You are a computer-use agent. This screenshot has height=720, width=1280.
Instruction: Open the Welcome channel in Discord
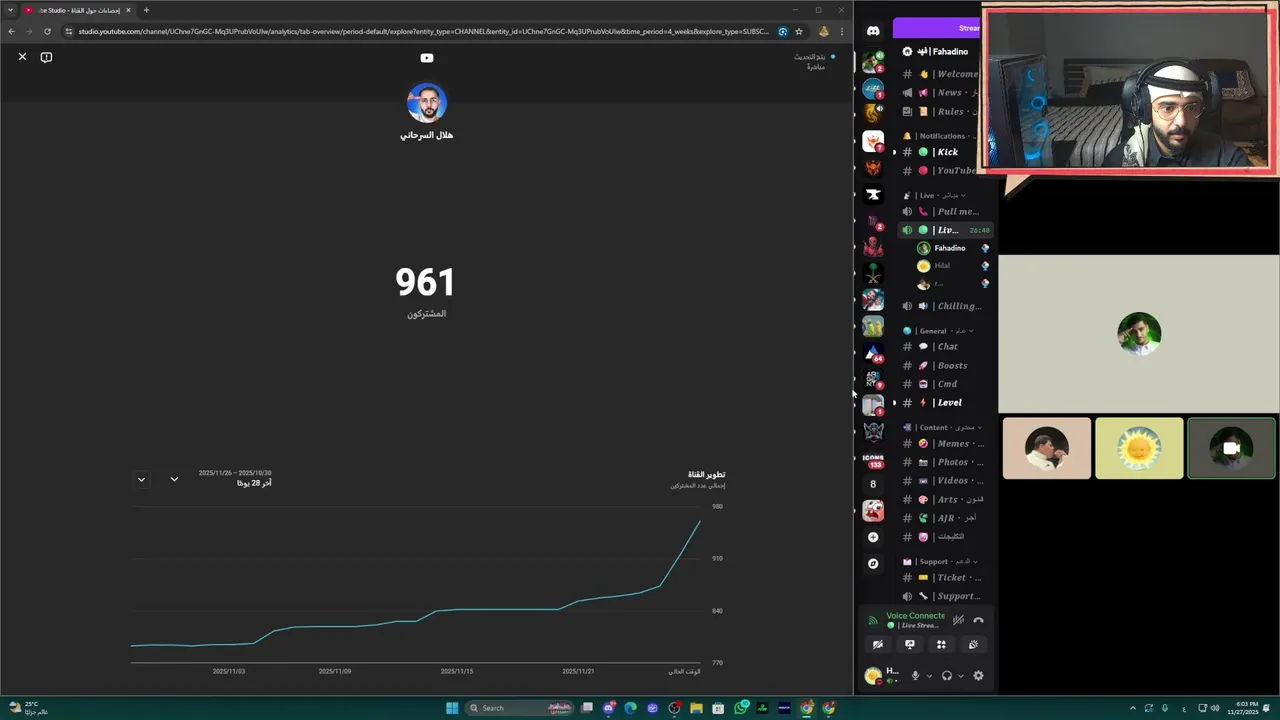(941, 74)
